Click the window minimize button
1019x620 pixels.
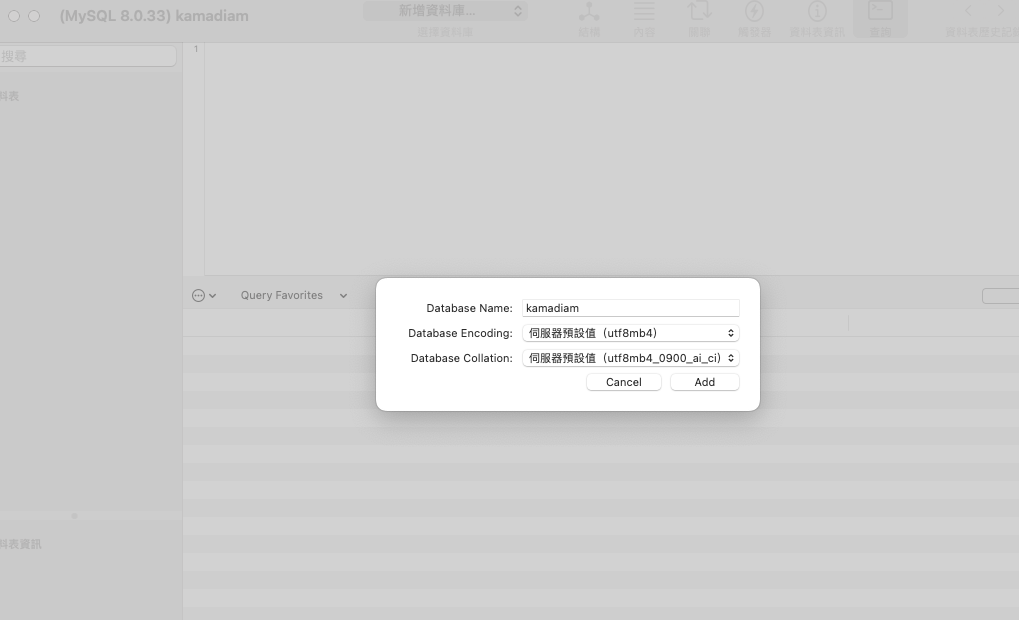[14, 16]
